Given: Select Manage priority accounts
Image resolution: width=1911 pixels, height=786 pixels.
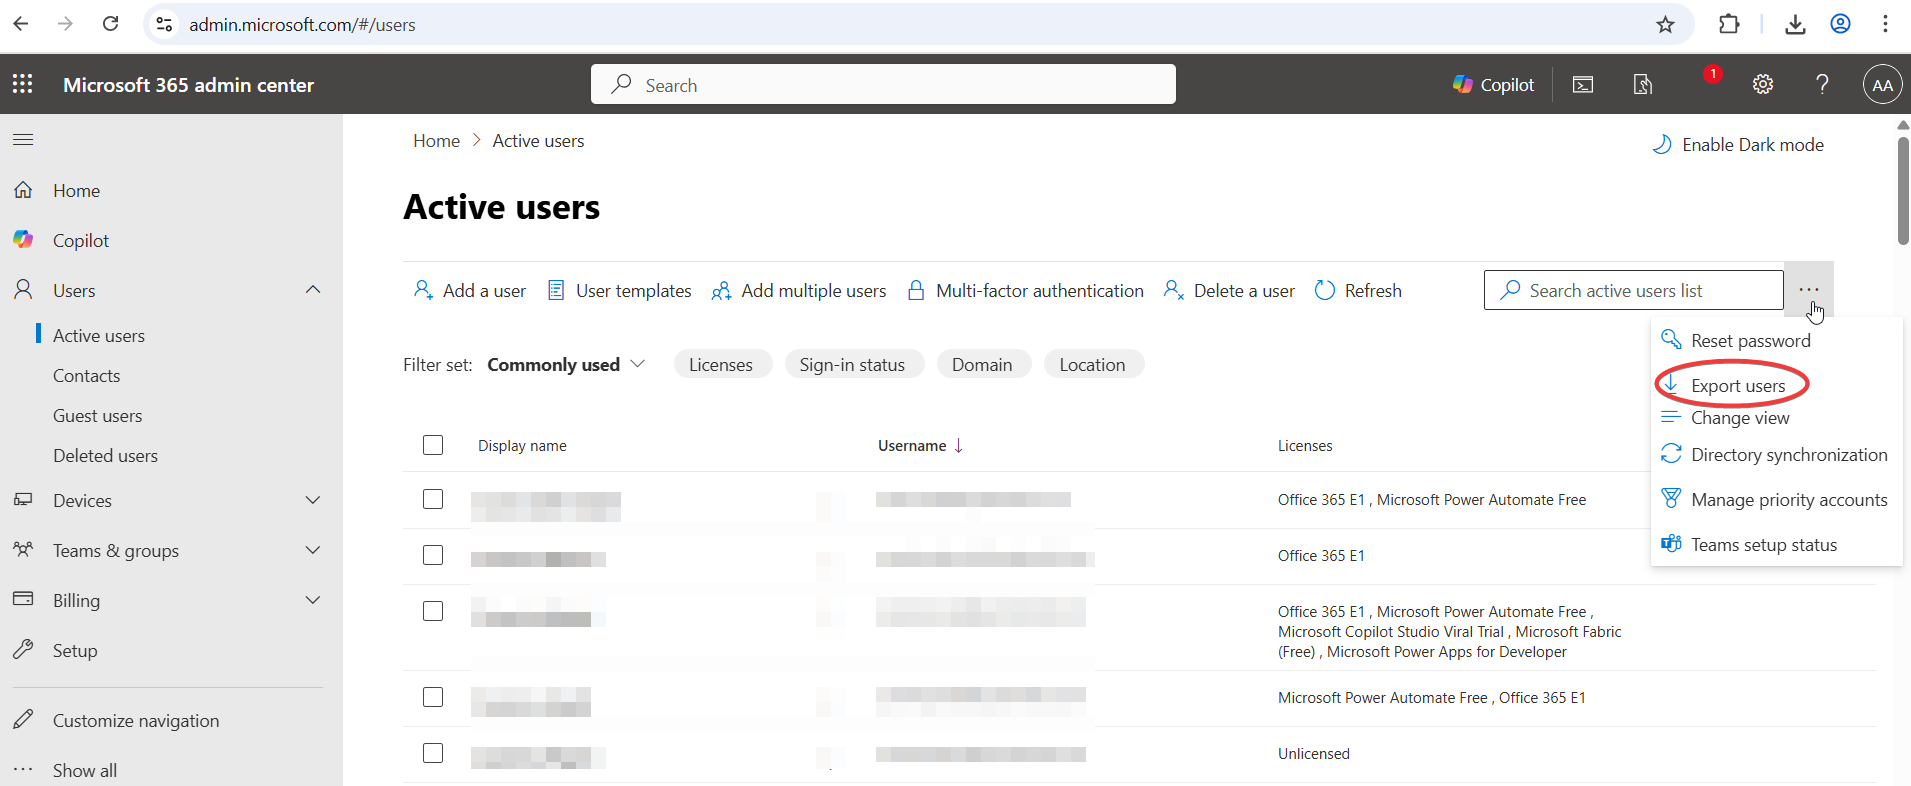Looking at the screenshot, I should (1776, 500).
